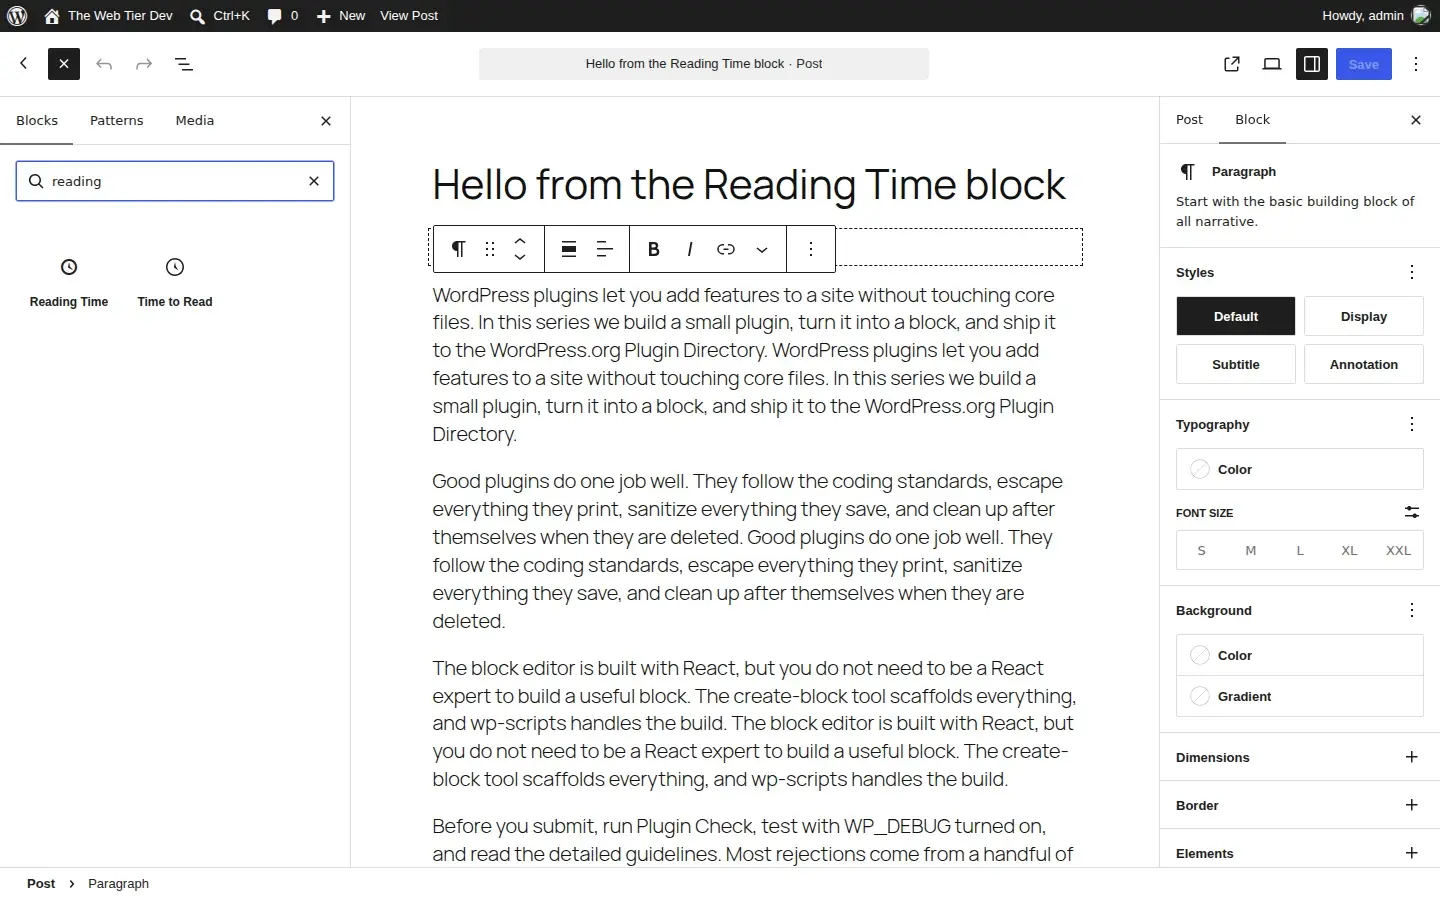Open the block alignment control
Screen dimensions: 1440x900
point(569,249)
